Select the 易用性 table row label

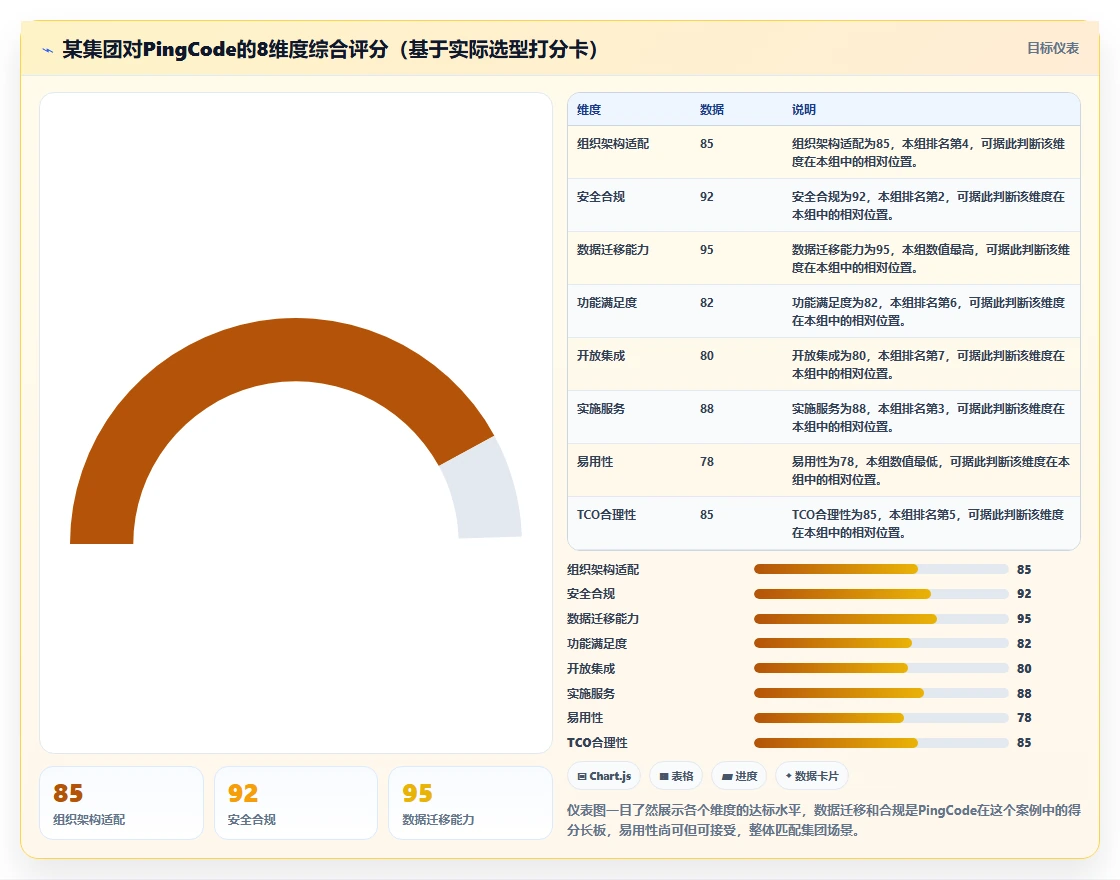[595, 461]
